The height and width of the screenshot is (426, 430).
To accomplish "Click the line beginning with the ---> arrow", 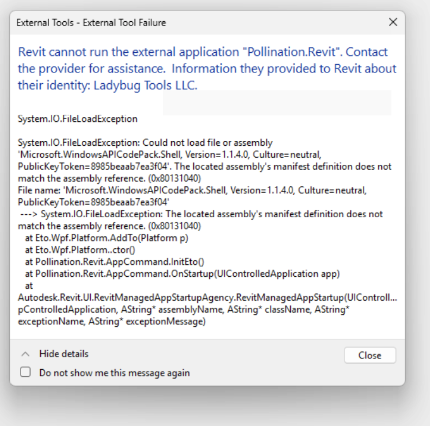I will [x=201, y=214].
